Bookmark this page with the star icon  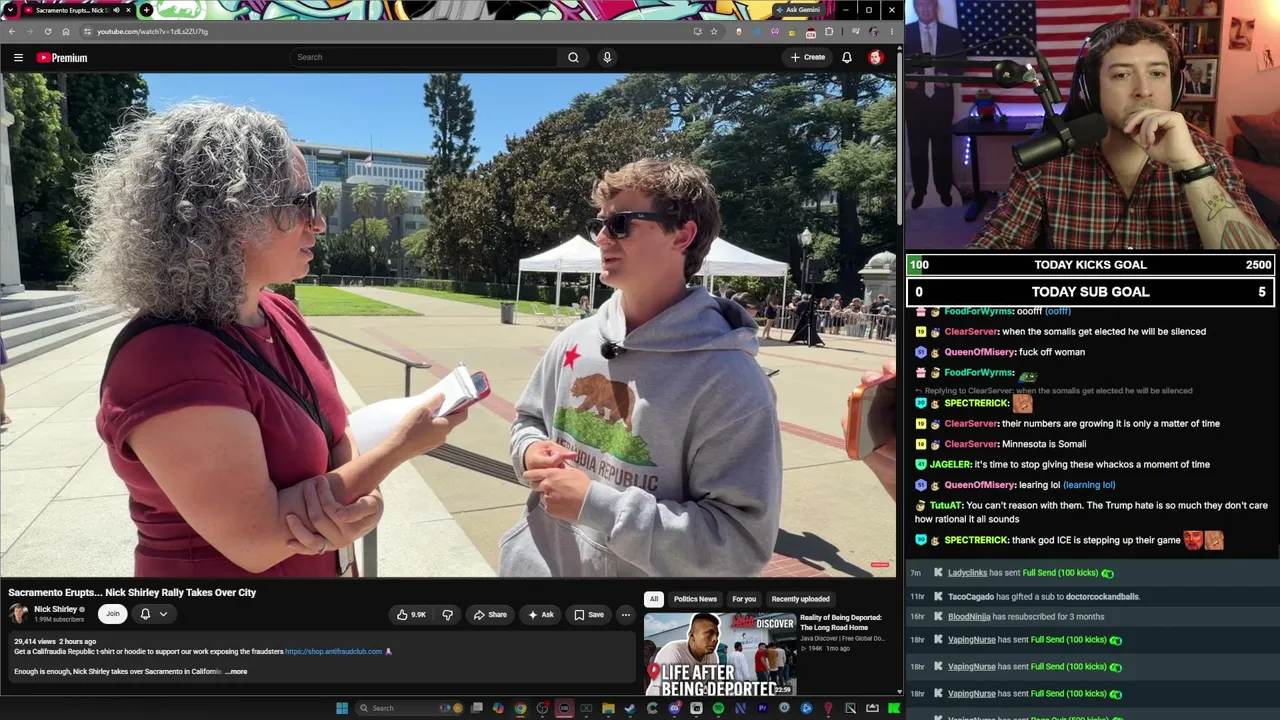714,31
